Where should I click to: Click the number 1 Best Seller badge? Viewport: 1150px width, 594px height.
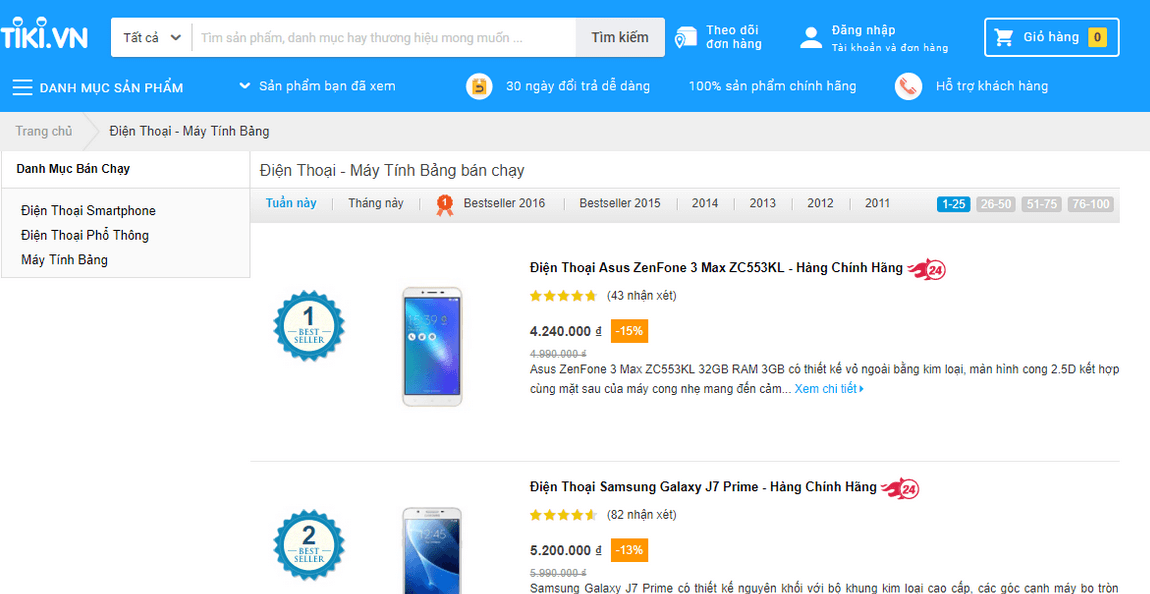click(x=309, y=326)
